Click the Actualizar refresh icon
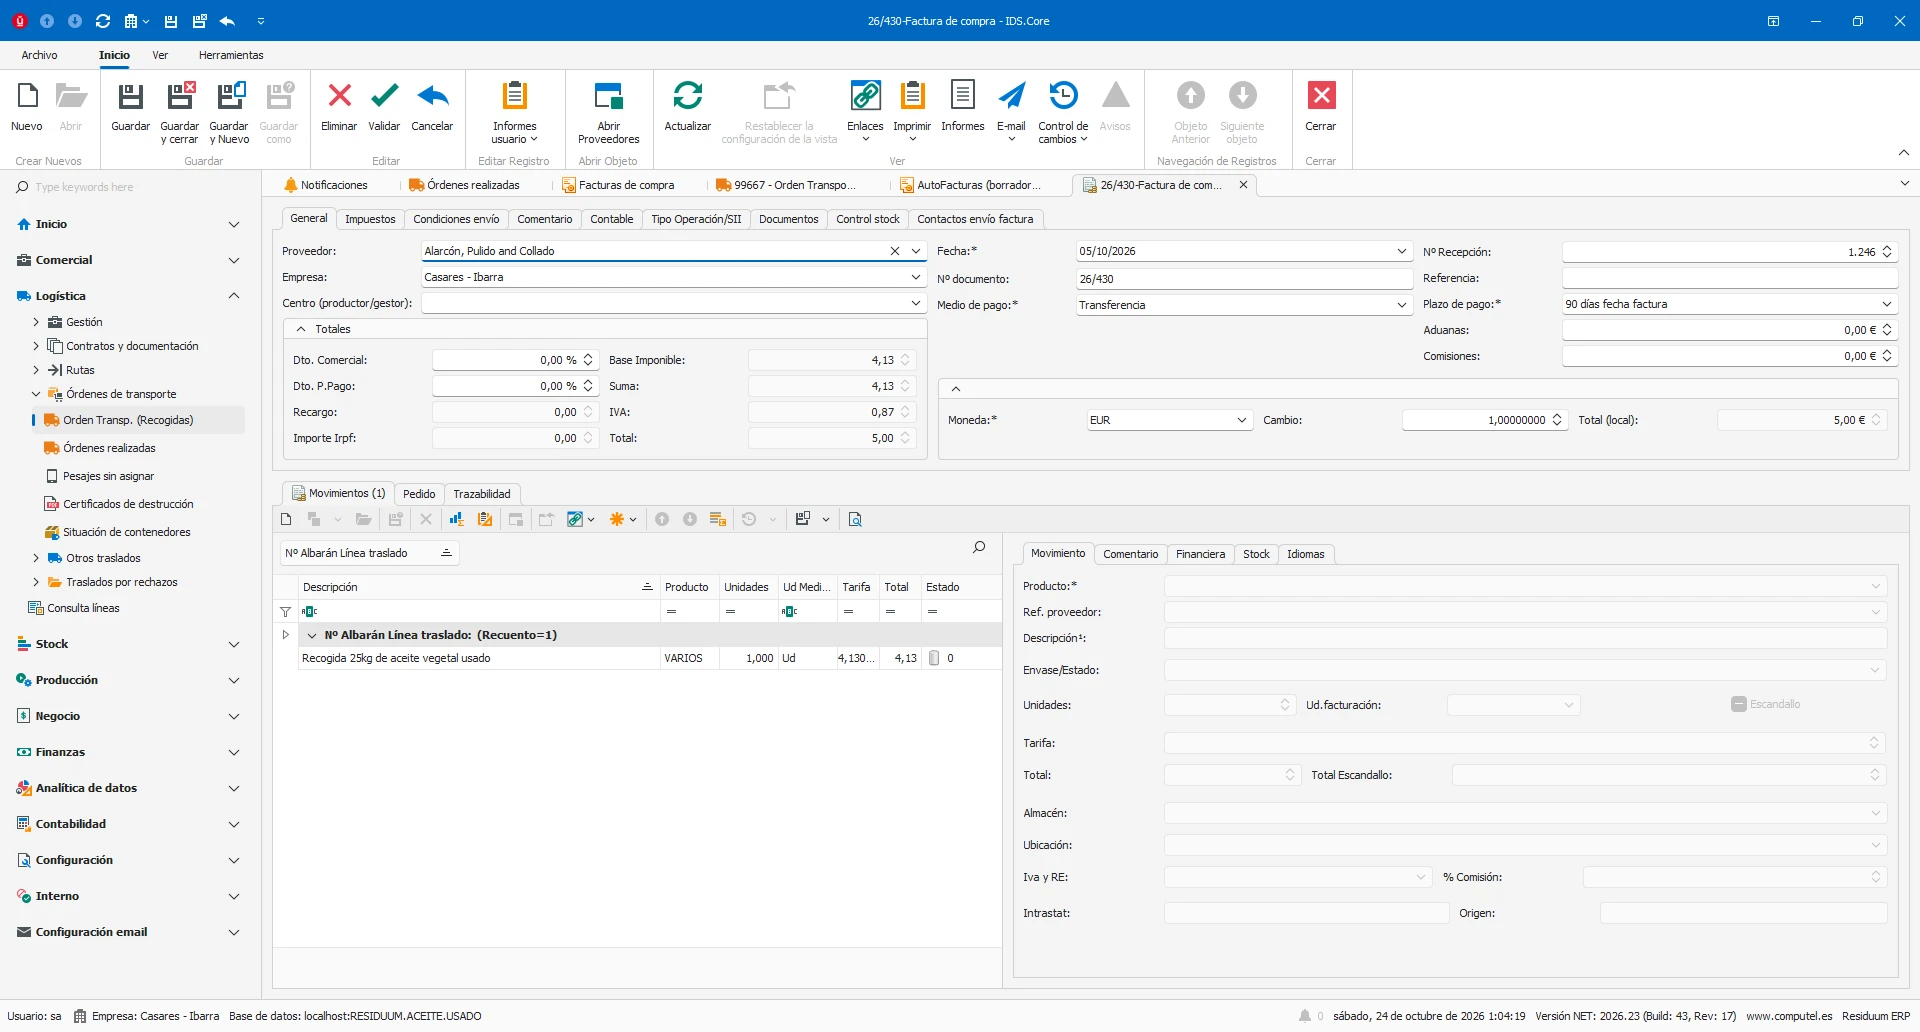This screenshot has width=1920, height=1032. (687, 96)
